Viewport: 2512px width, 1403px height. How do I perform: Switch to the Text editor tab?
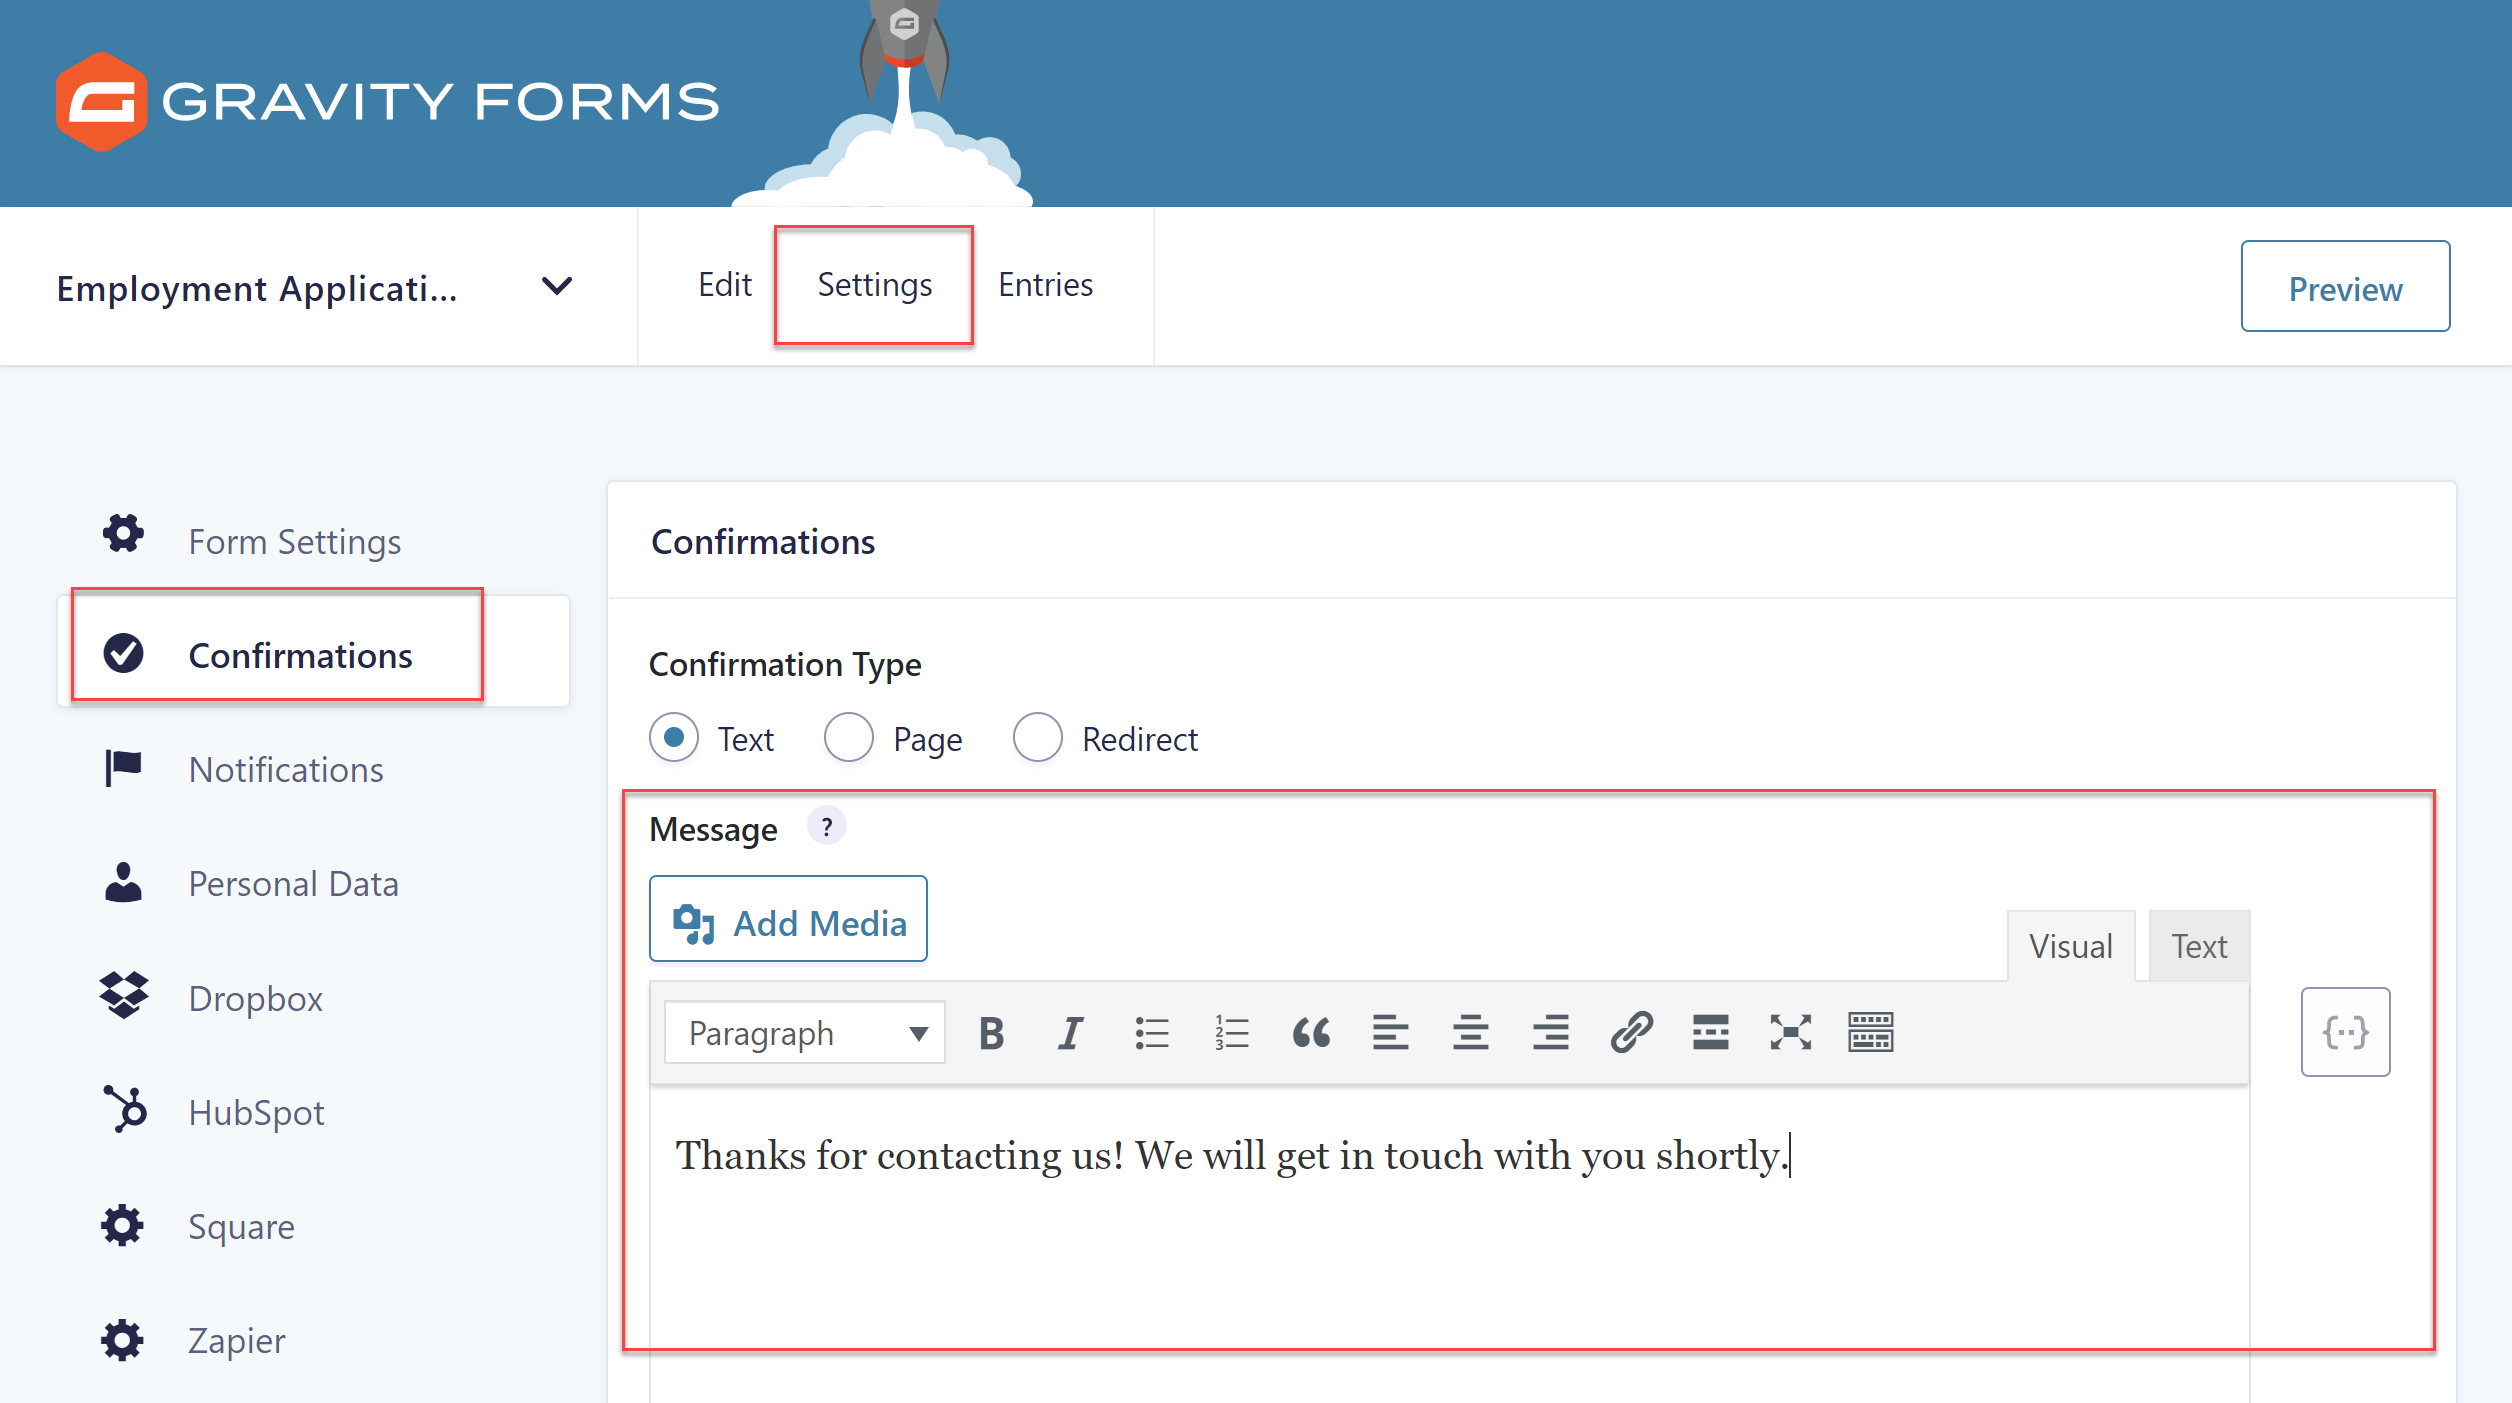pyautogui.click(x=2199, y=946)
